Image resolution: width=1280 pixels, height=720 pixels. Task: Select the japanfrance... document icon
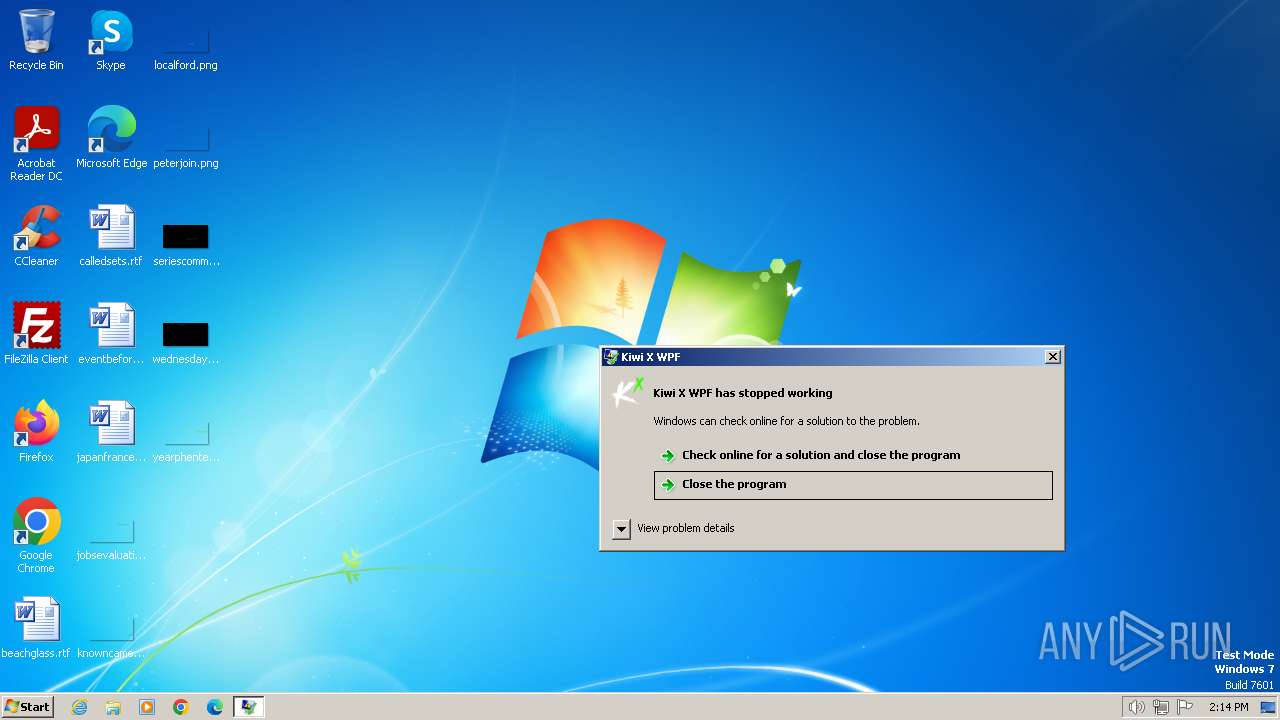(x=111, y=432)
